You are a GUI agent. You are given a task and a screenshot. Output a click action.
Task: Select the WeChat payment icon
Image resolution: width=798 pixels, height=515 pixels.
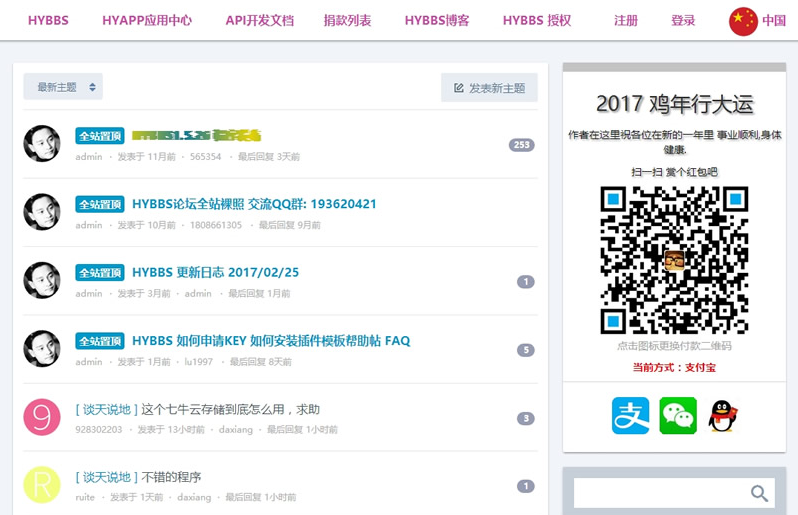[678, 416]
